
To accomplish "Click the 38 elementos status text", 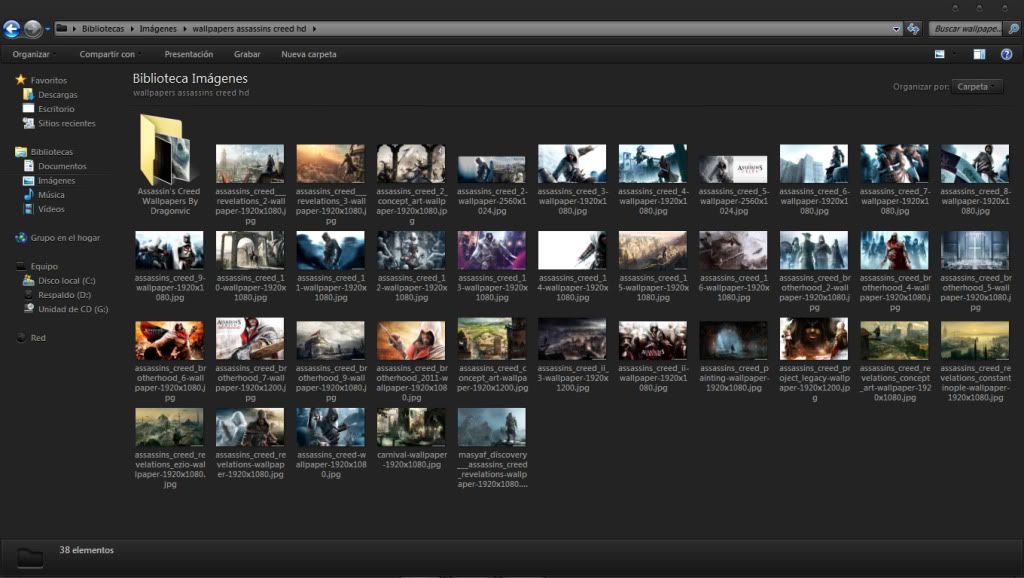I will click(x=86, y=551).
